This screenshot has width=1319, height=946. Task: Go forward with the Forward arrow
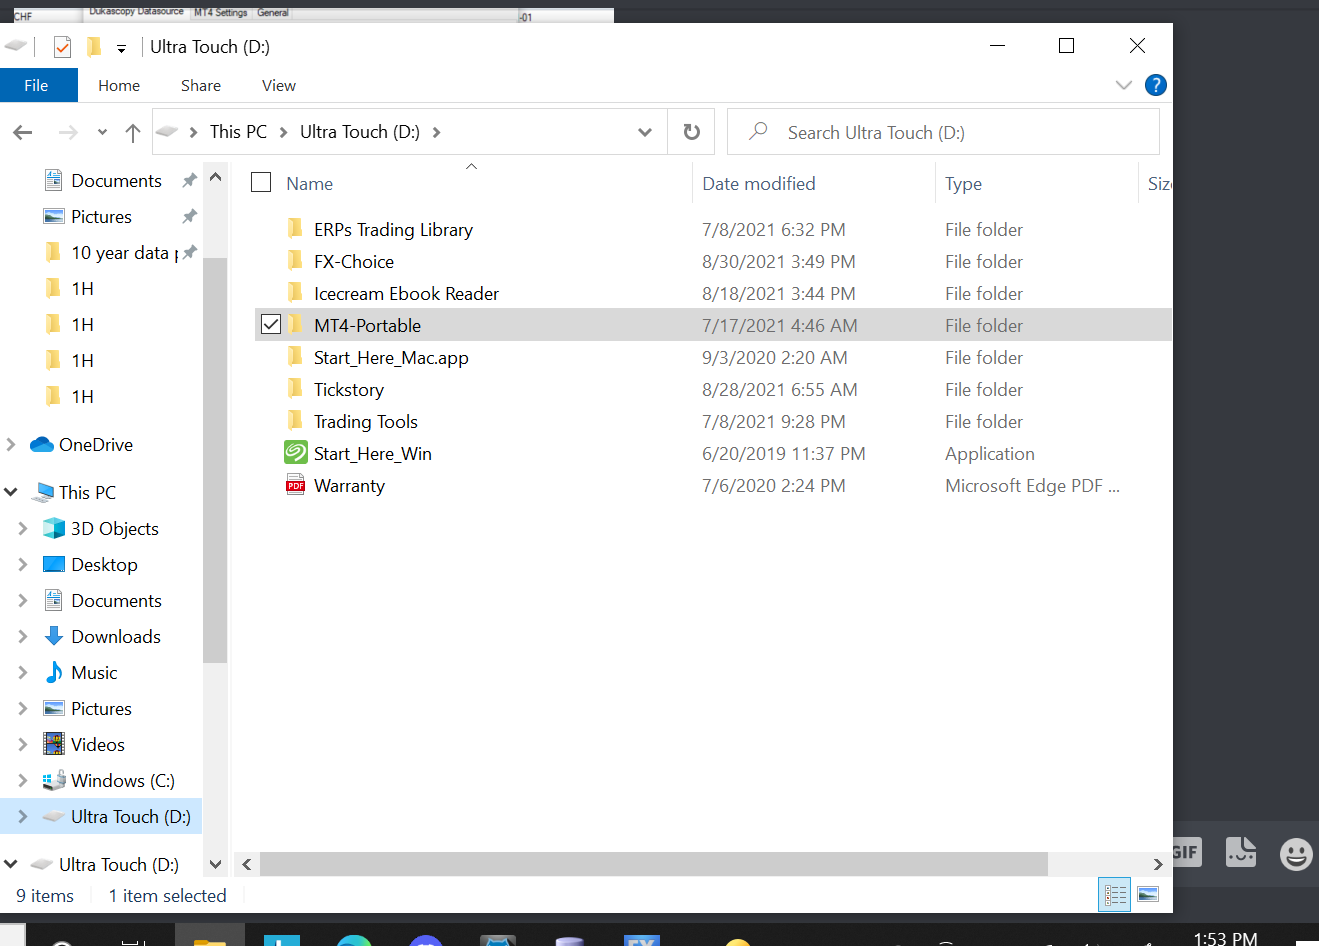68,132
